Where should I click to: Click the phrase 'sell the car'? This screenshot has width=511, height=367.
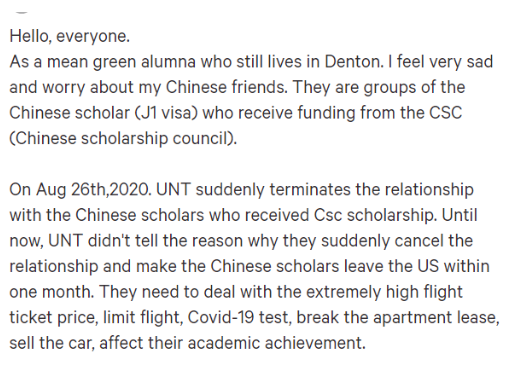pos(50,343)
